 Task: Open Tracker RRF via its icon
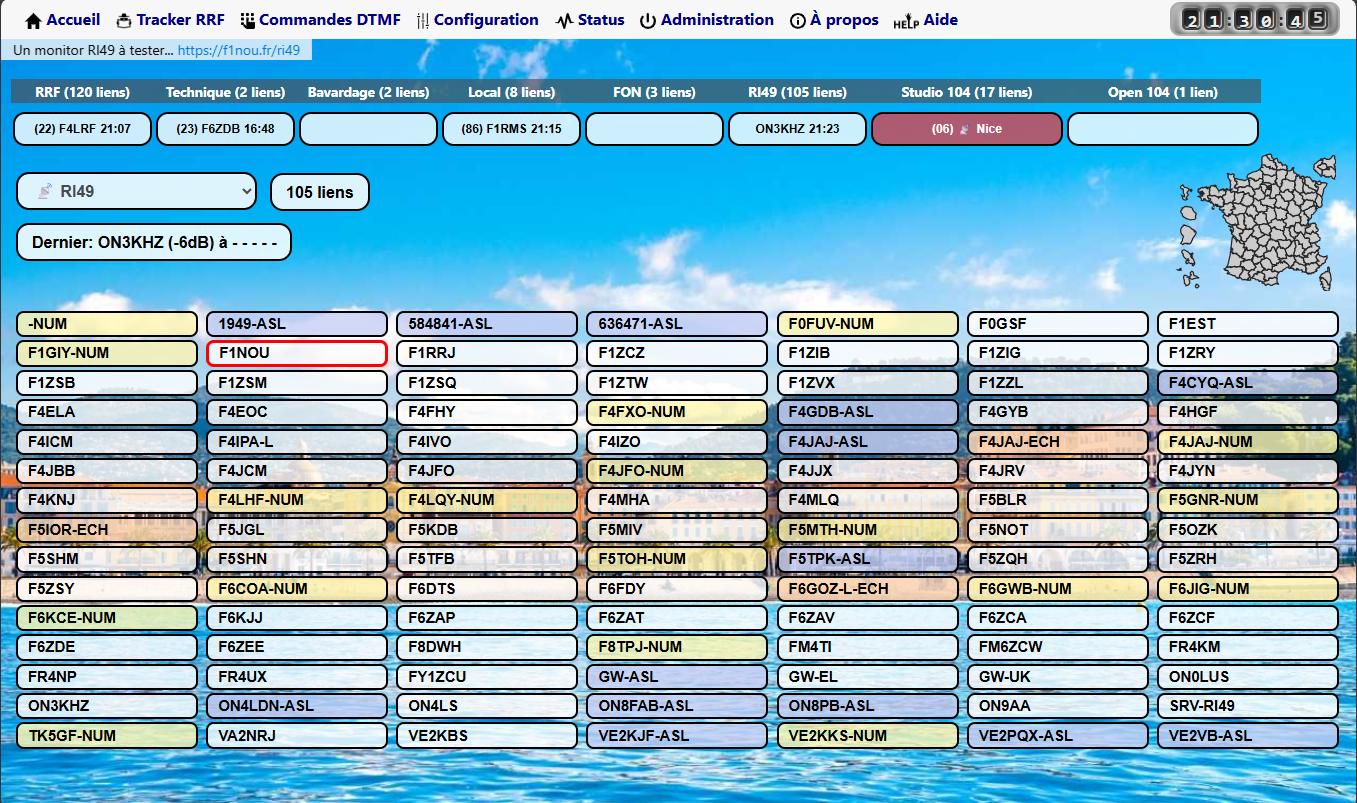coord(124,21)
